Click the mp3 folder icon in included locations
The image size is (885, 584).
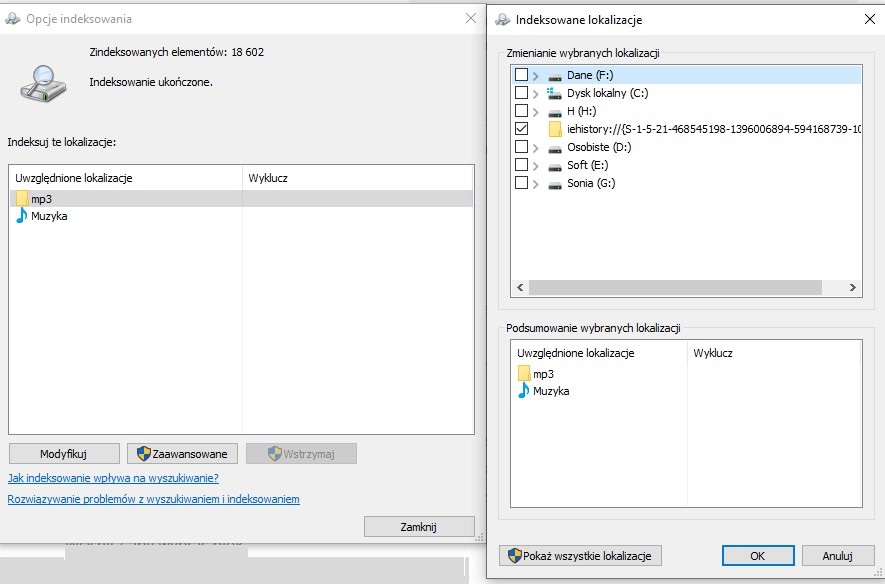(22, 199)
